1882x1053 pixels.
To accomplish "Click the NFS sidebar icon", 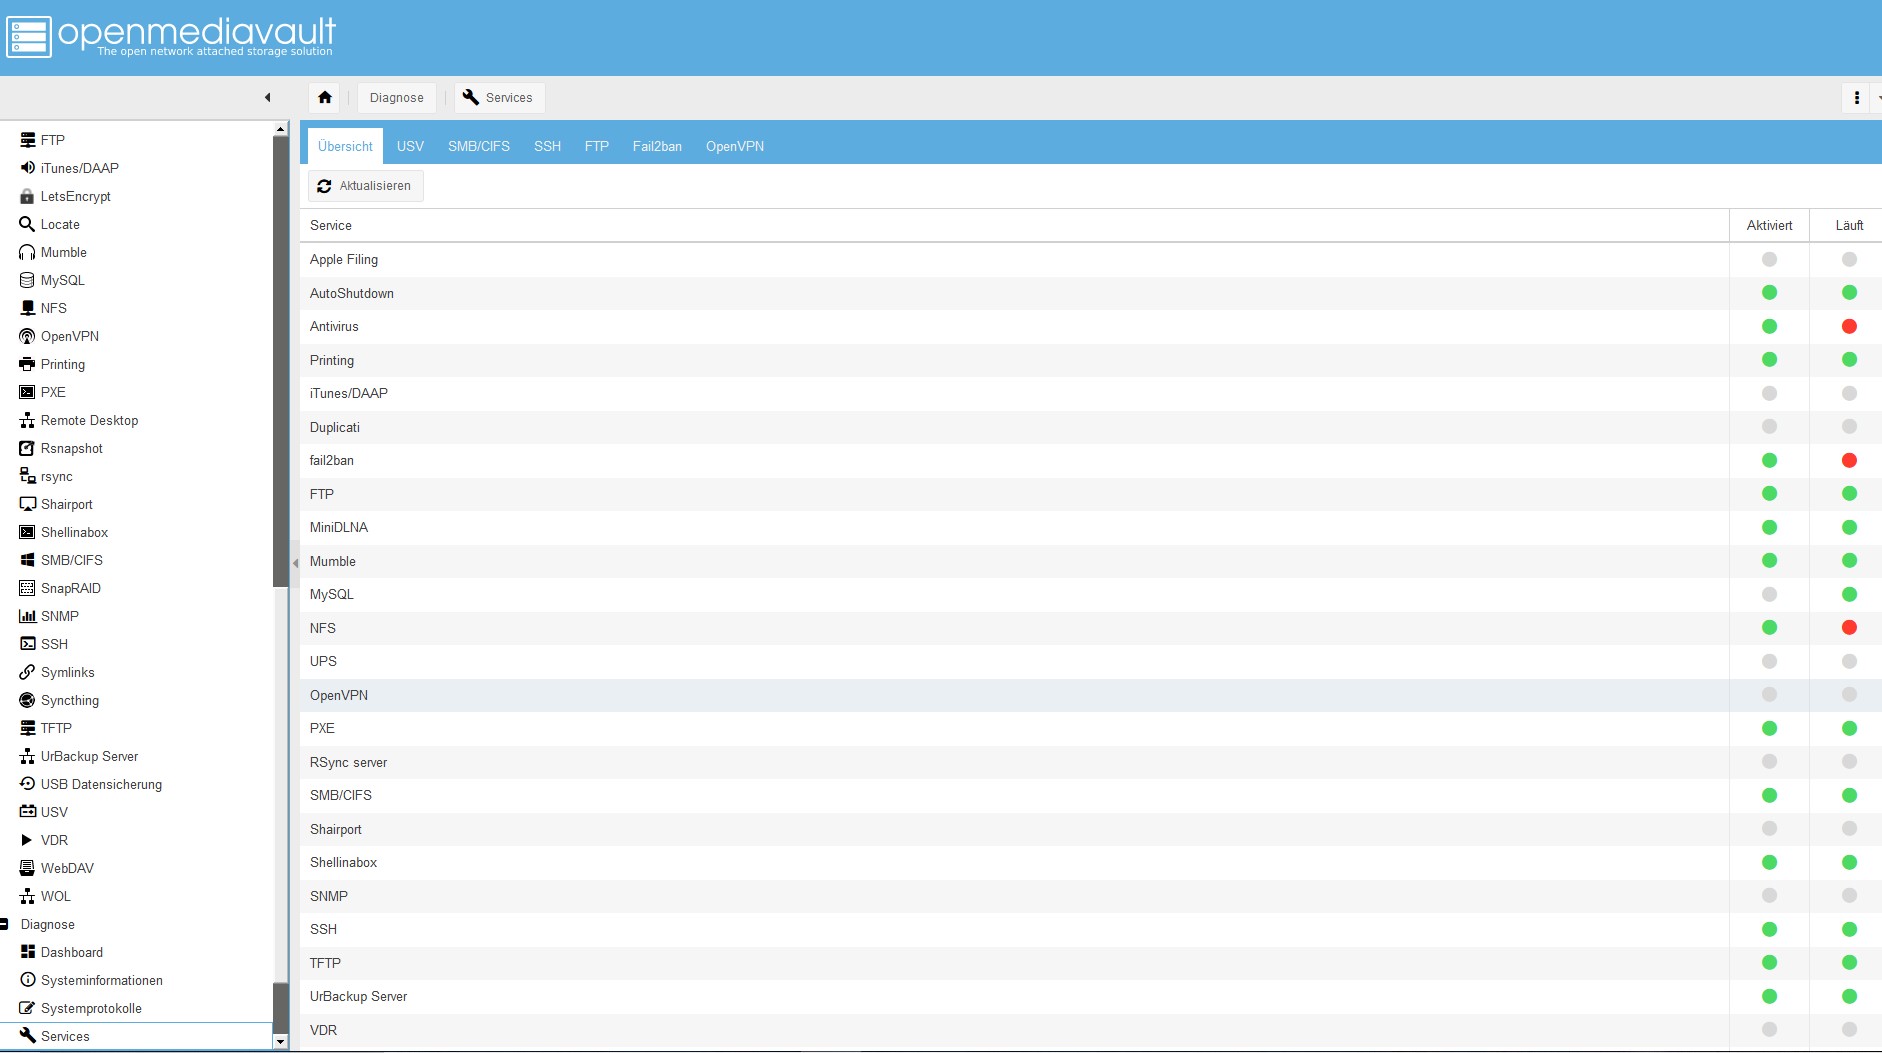I will tap(28, 308).
